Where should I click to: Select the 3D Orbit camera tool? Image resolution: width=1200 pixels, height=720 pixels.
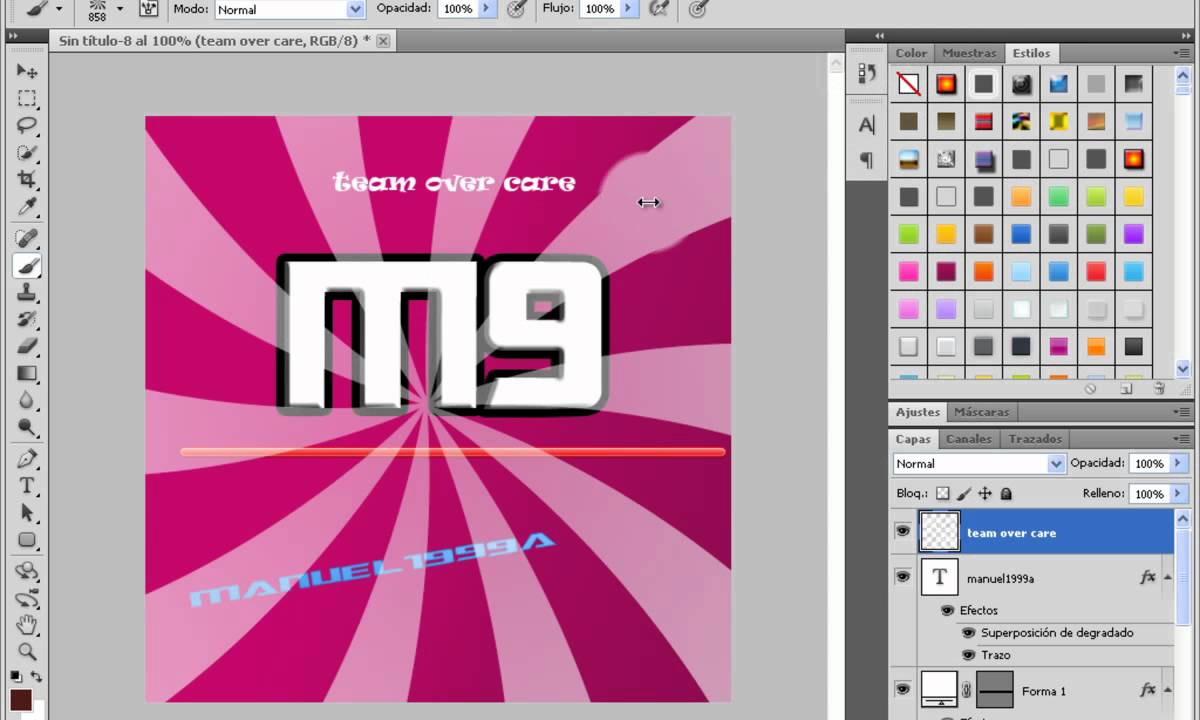click(27, 598)
